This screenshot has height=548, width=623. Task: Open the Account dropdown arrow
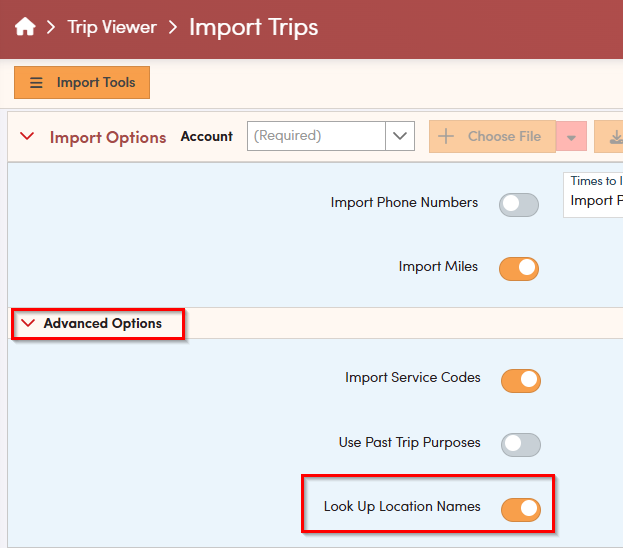400,136
